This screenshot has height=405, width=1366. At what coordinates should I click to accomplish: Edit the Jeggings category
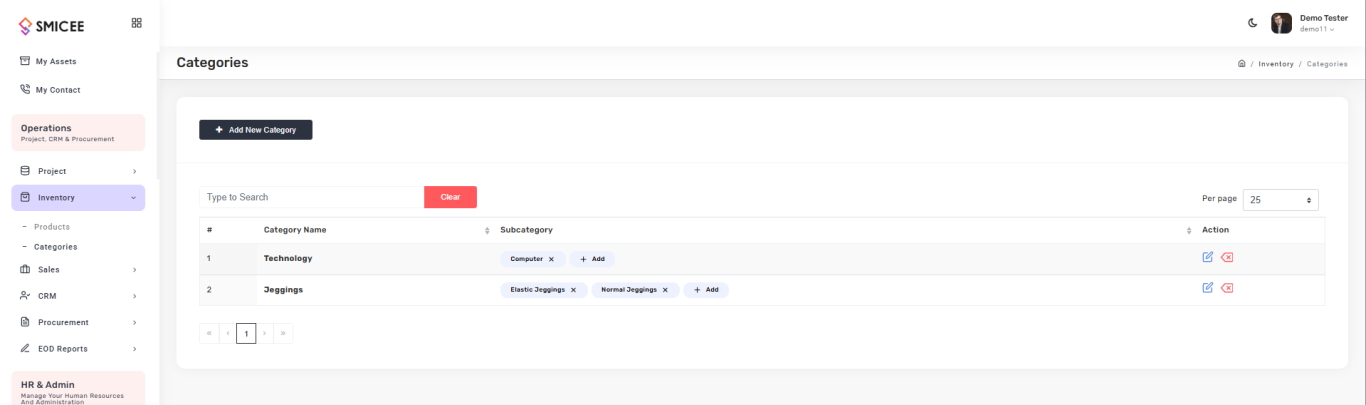tap(1208, 288)
